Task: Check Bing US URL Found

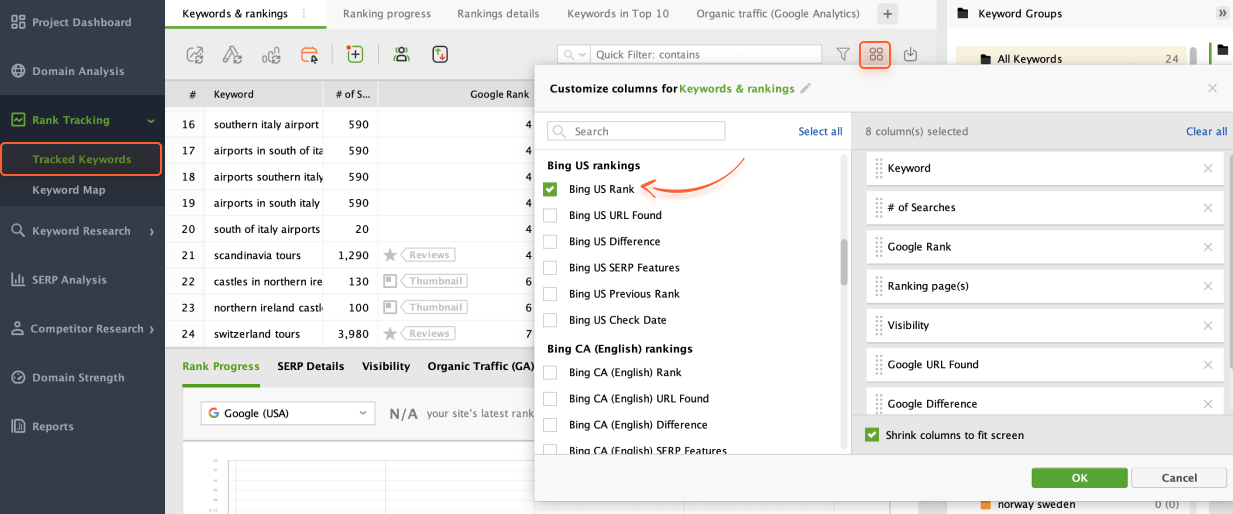Action: (550, 215)
